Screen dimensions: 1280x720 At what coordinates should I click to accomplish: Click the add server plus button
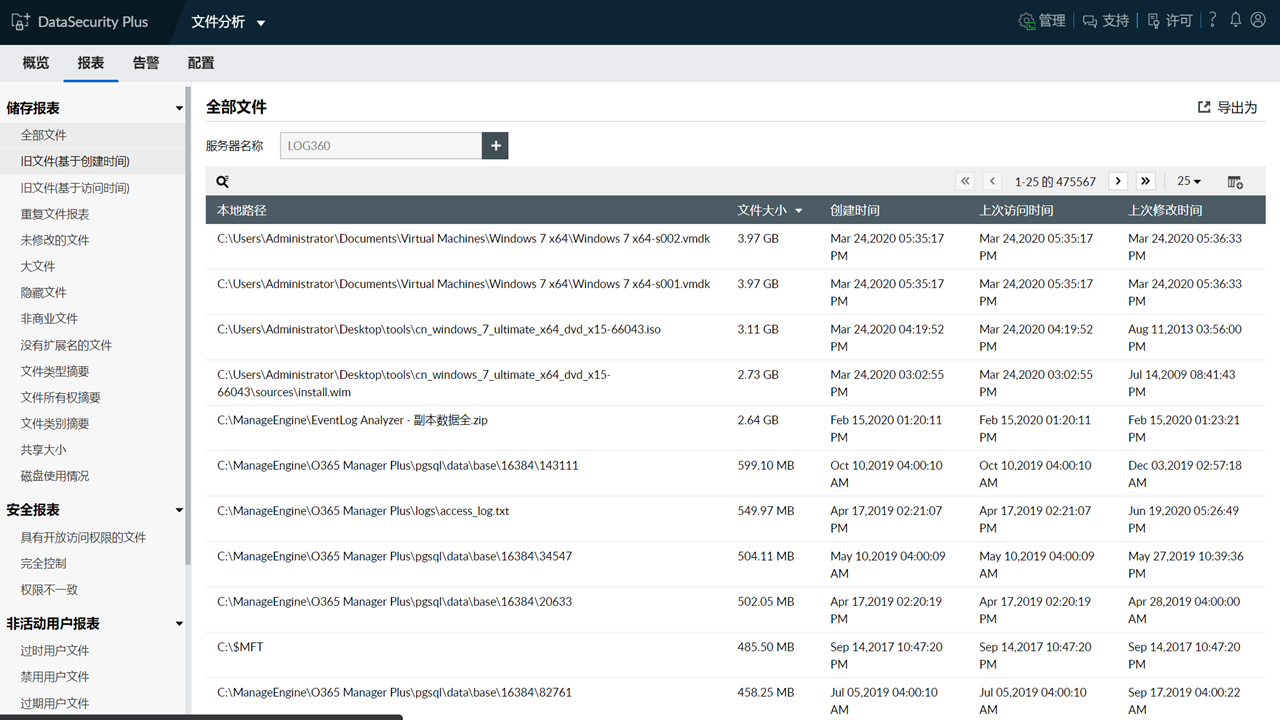click(495, 145)
